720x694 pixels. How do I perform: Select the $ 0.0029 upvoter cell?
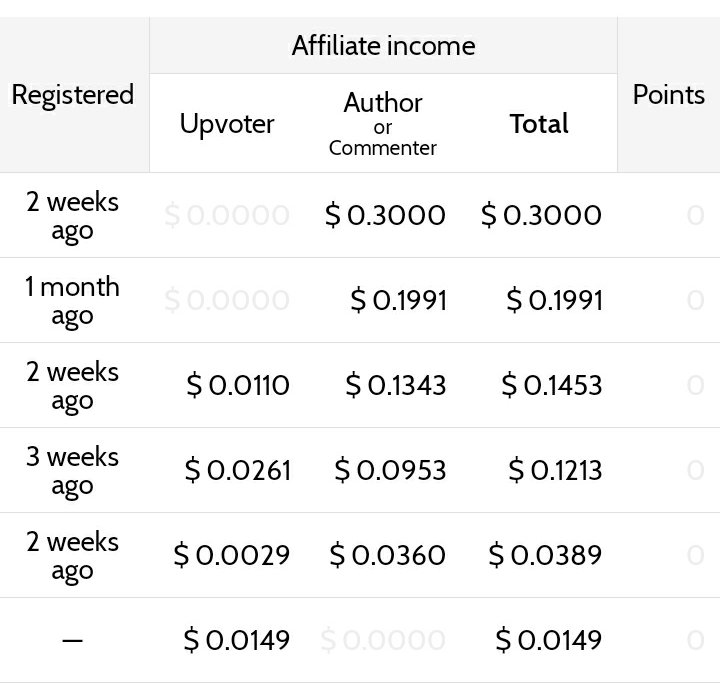(231, 555)
